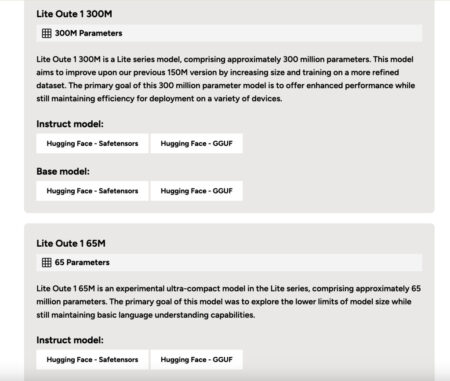Click the Lite Oute 1 300M heading
This screenshot has height=381, width=450.
pos(74,14)
